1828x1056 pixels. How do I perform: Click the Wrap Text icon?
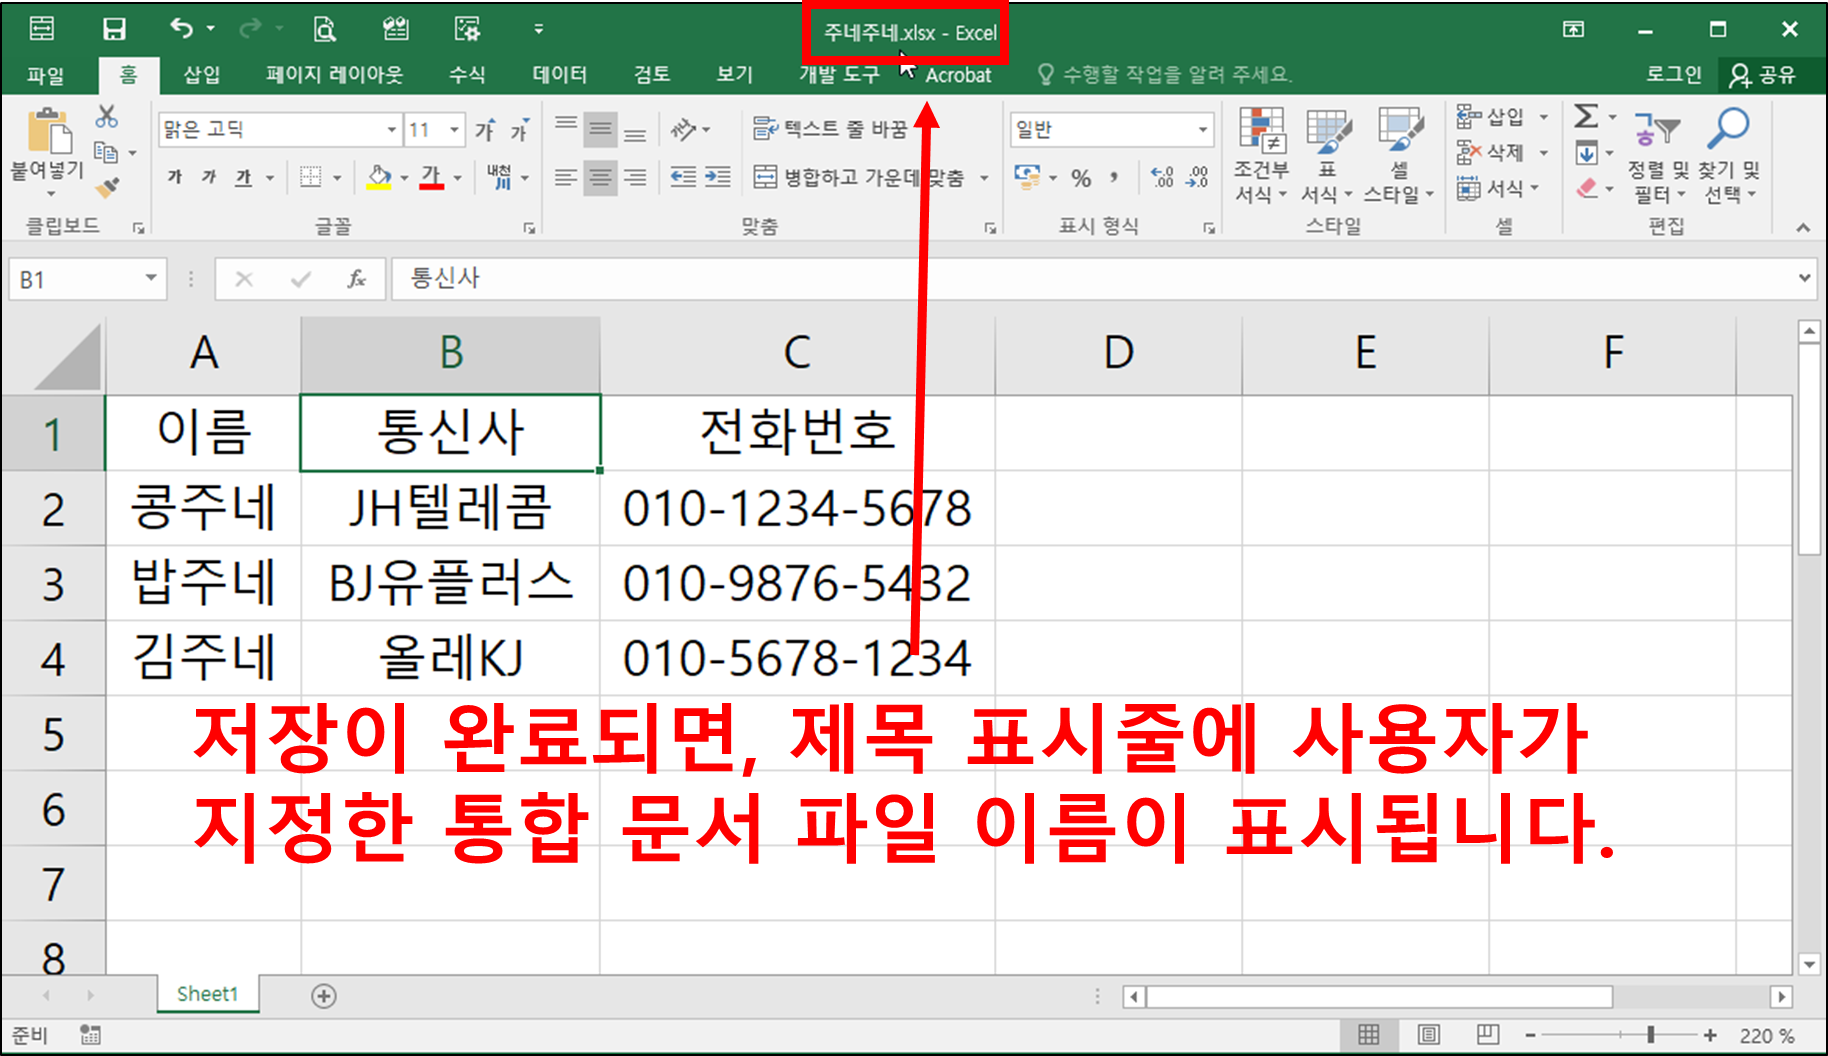tap(766, 128)
